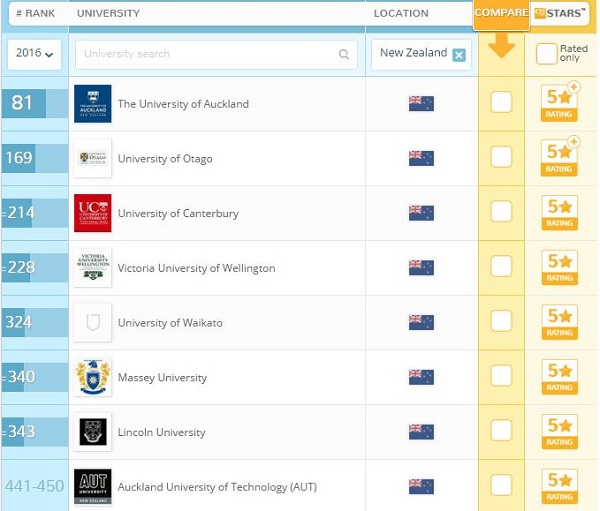
Task: Click the rank =214 cell
Action: coord(34,213)
